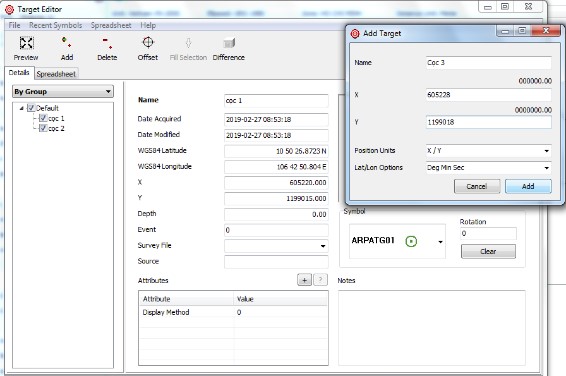Viewport: 566px width, 376px height.
Task: Click the WGS84 Longitude field
Action: tap(276, 167)
